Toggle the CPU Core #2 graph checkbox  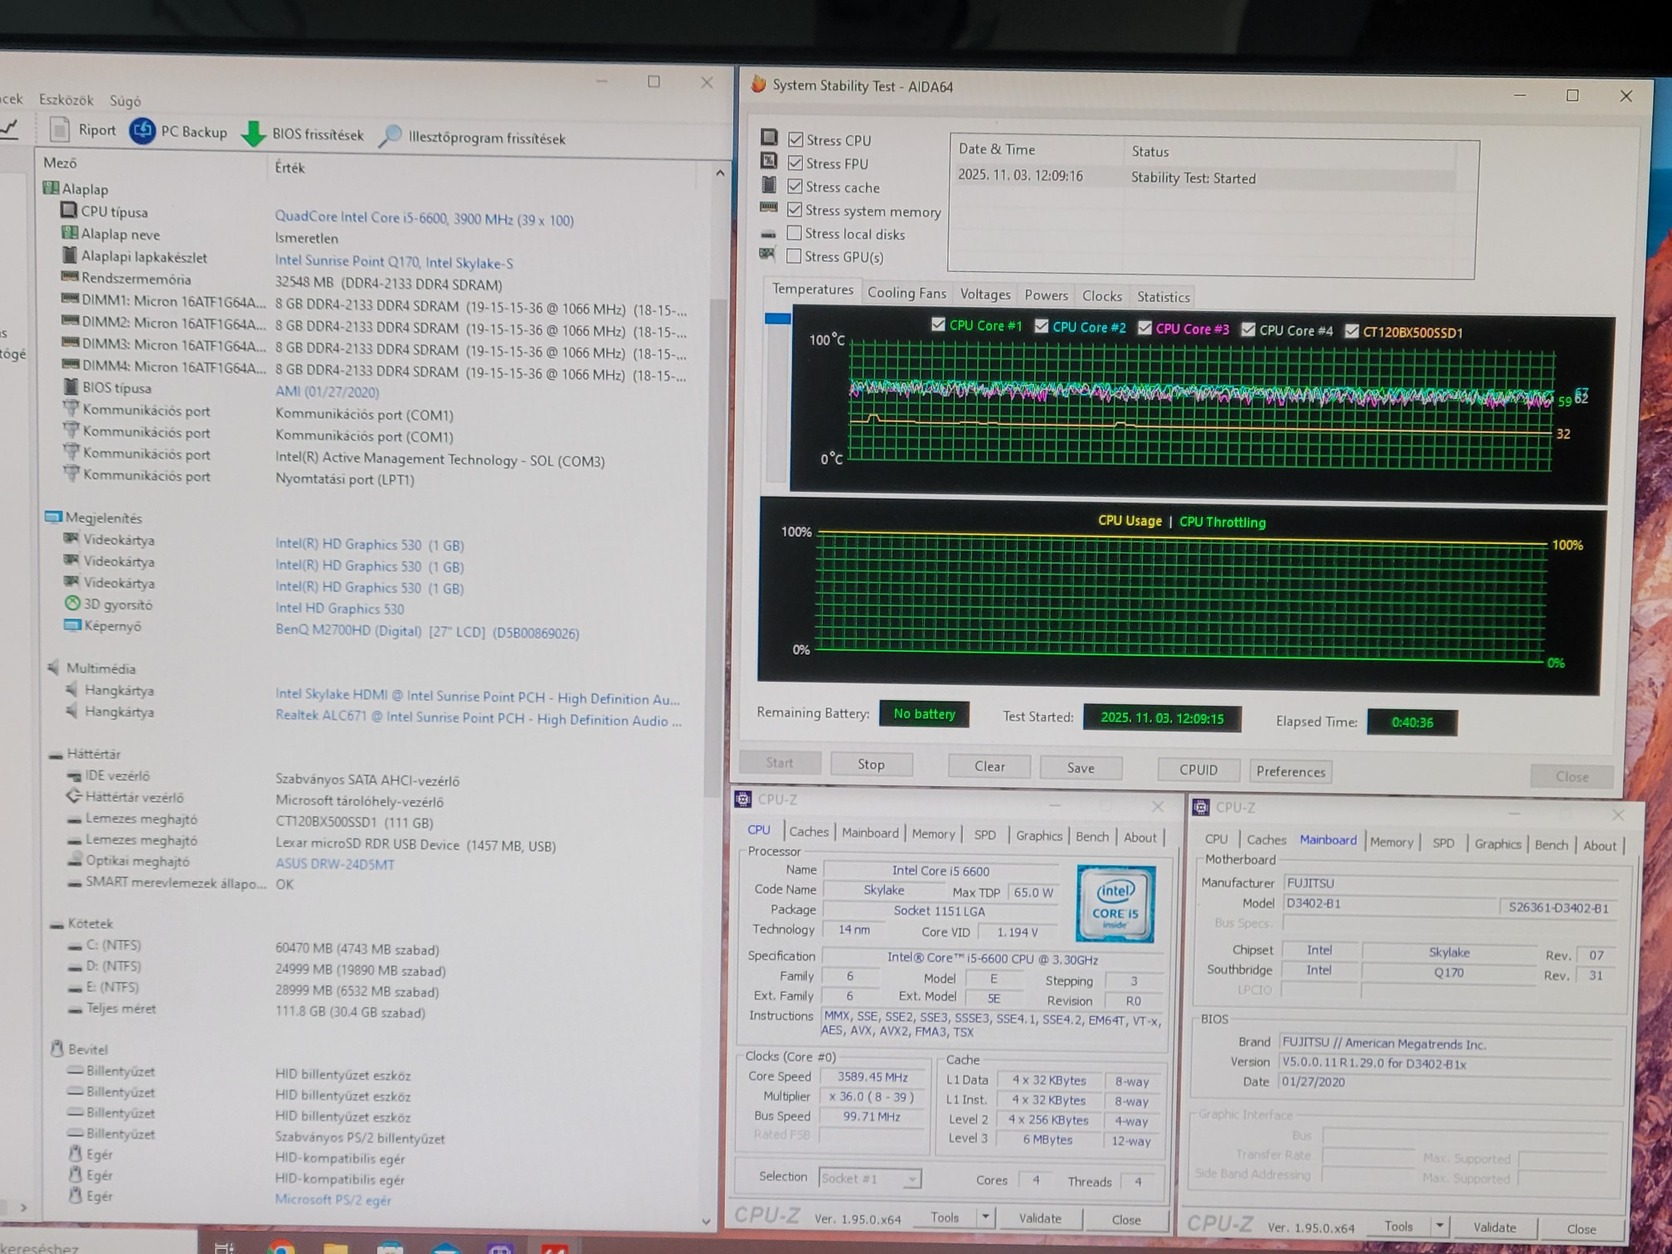1042,326
